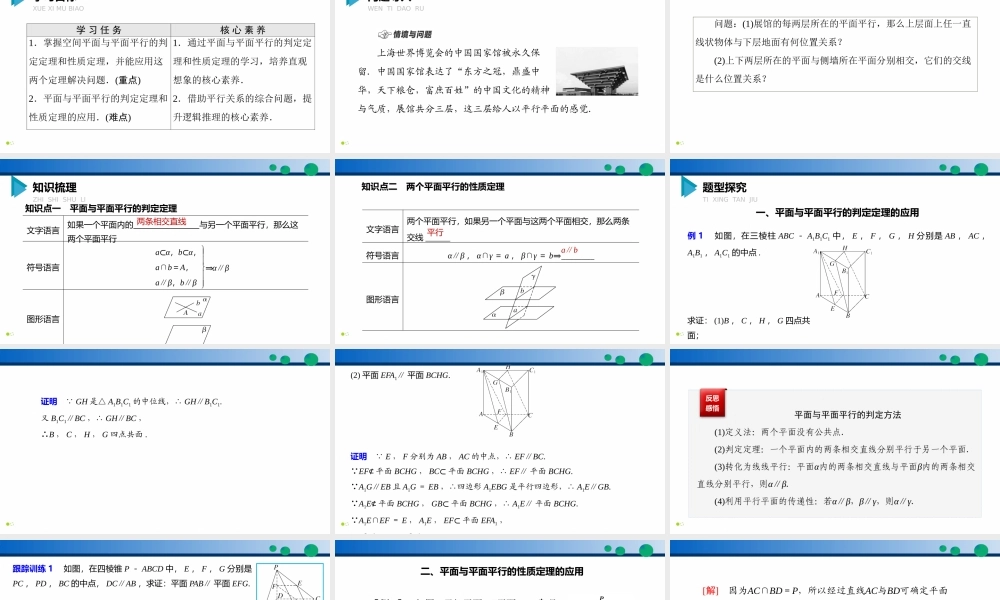Click the 例1 example label
The height and width of the screenshot is (600, 1000).
coord(695,235)
